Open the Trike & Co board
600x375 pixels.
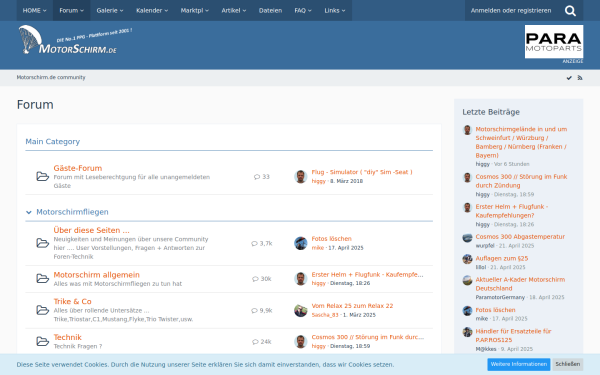point(72,302)
